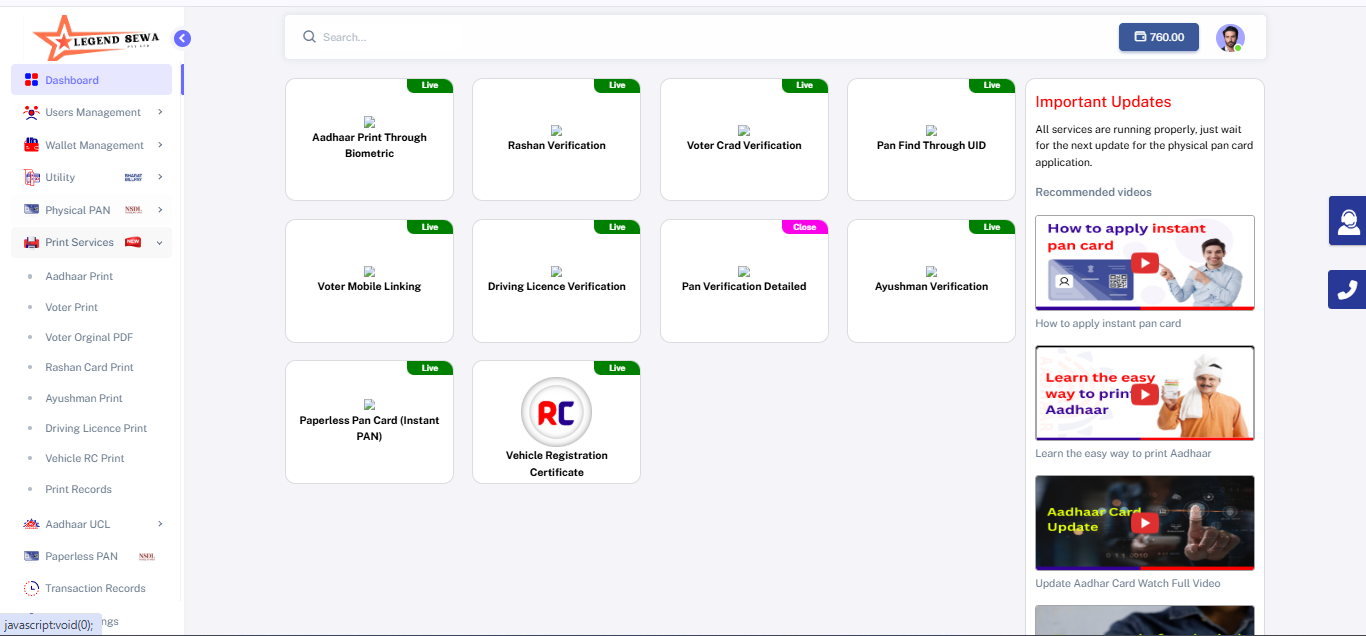This screenshot has width=1366, height=636.
Task: Open Rashan Card Print menu item
Action: (89, 367)
